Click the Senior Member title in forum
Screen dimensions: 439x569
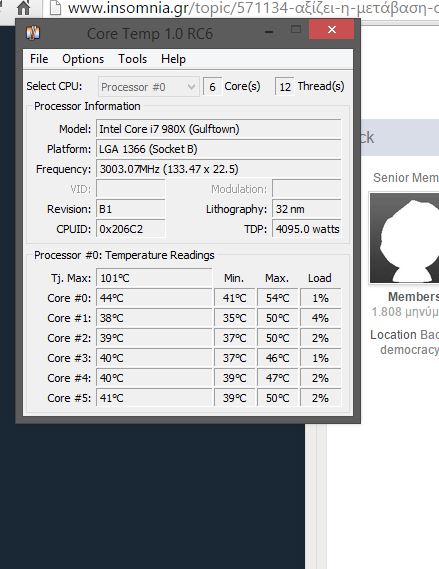(406, 177)
